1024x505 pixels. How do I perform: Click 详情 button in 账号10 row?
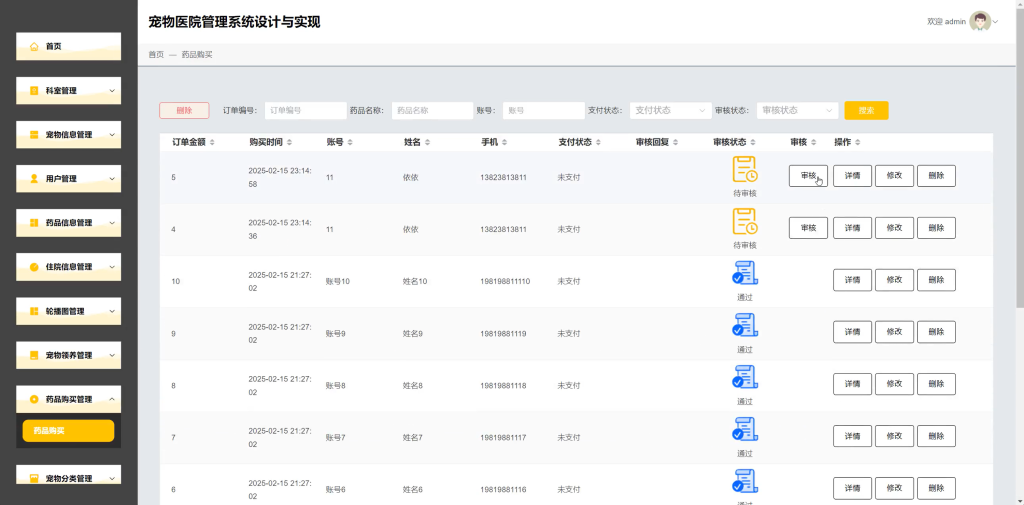852,280
